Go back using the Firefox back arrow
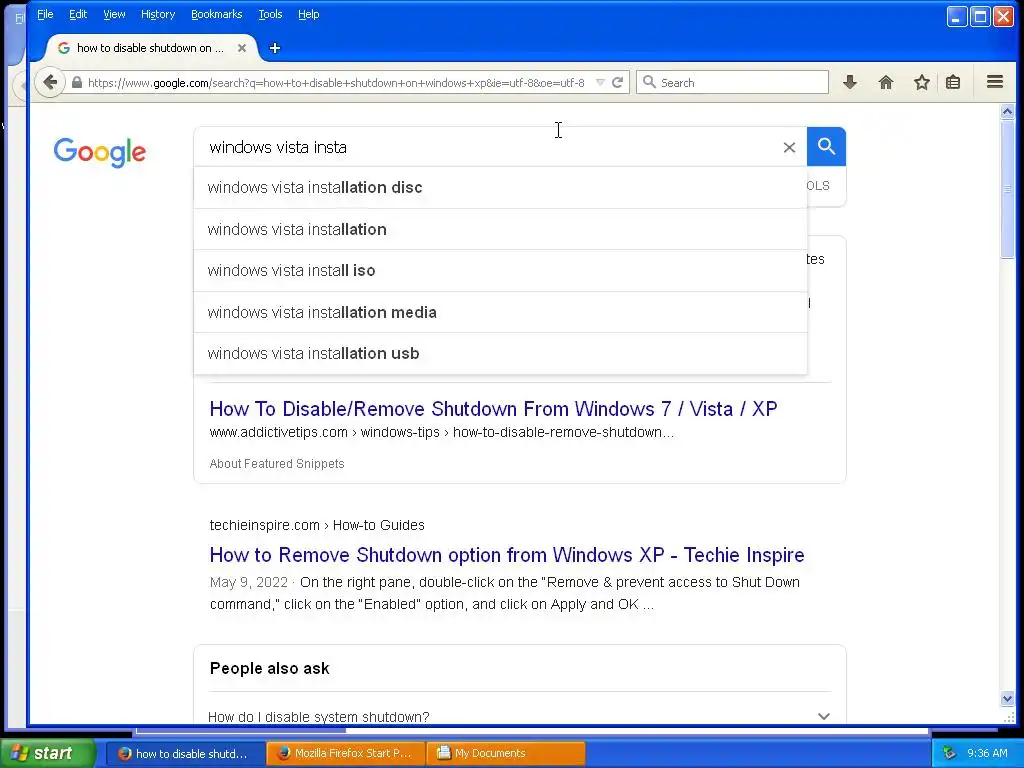This screenshot has height=768, width=1024. click(x=50, y=82)
